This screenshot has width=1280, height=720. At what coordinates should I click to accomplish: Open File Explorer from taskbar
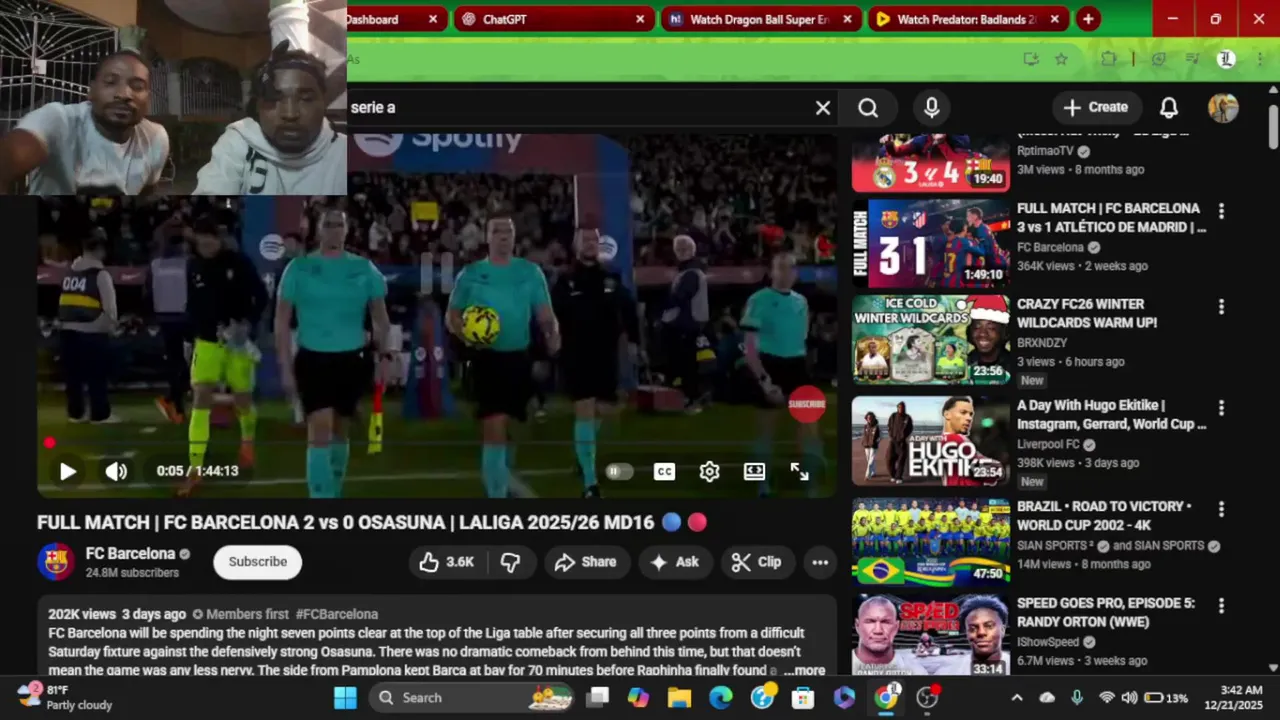coord(679,698)
